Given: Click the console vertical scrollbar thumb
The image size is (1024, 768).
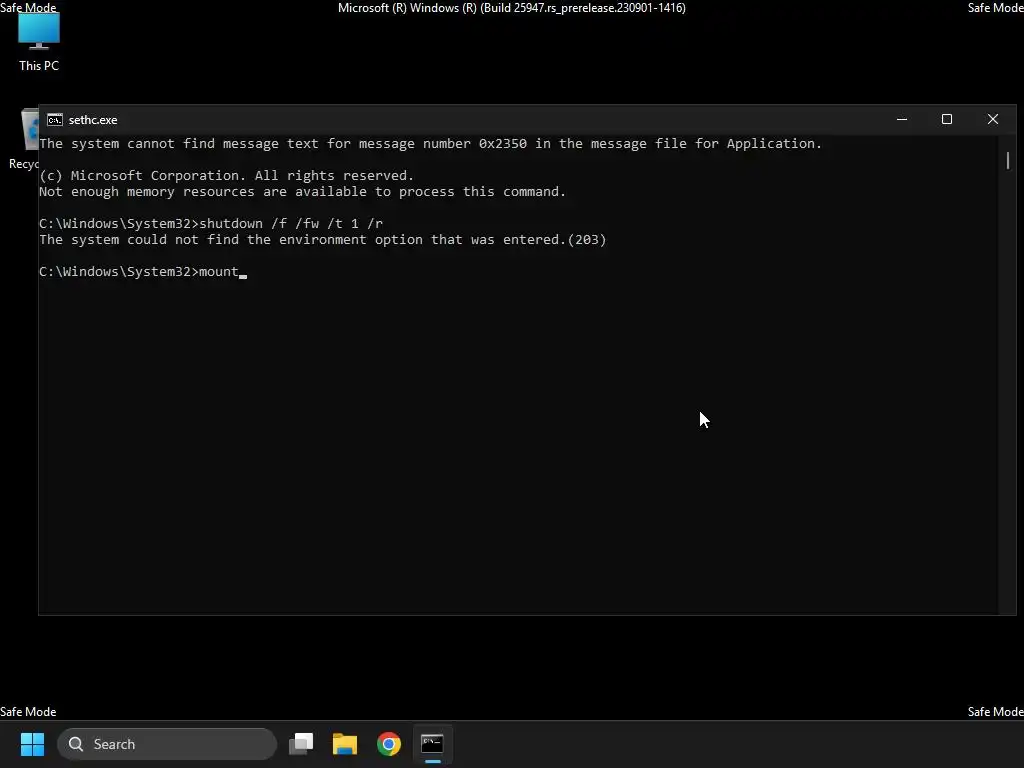Looking at the screenshot, I should pyautogui.click(x=1008, y=160).
